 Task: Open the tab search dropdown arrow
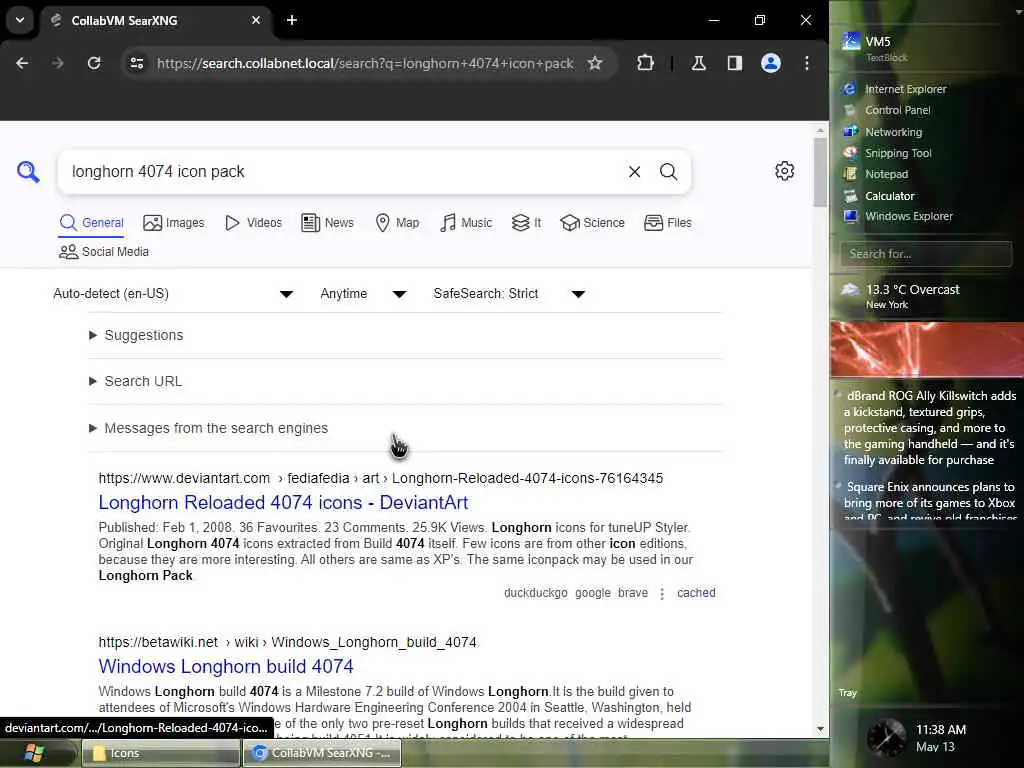pos(20,20)
